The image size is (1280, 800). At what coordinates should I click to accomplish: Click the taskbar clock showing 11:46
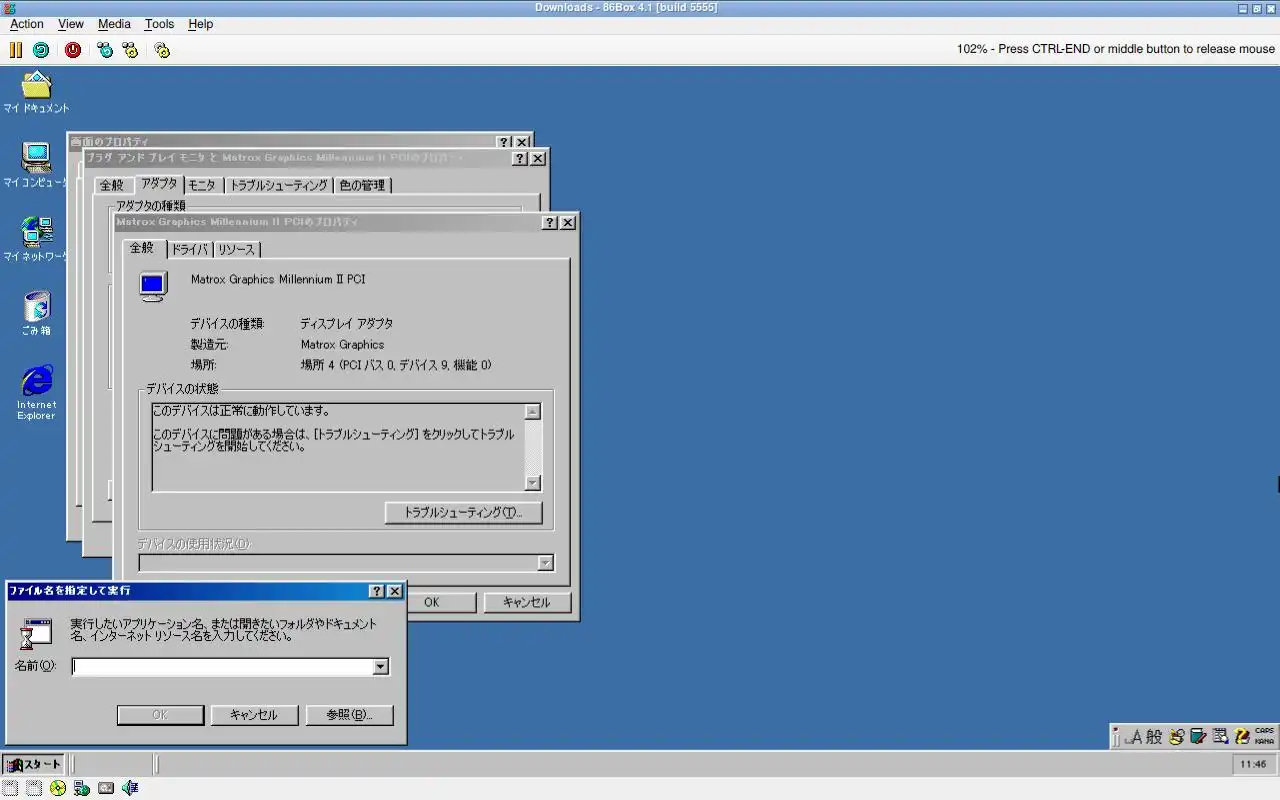1253,764
